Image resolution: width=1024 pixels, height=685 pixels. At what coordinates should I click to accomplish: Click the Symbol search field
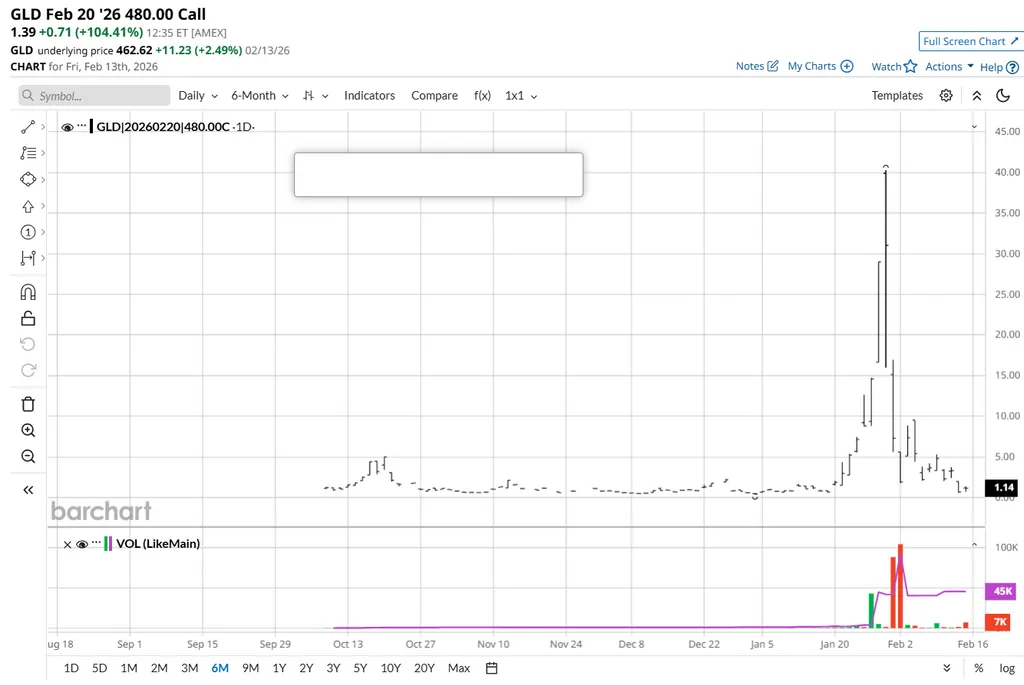coord(95,96)
